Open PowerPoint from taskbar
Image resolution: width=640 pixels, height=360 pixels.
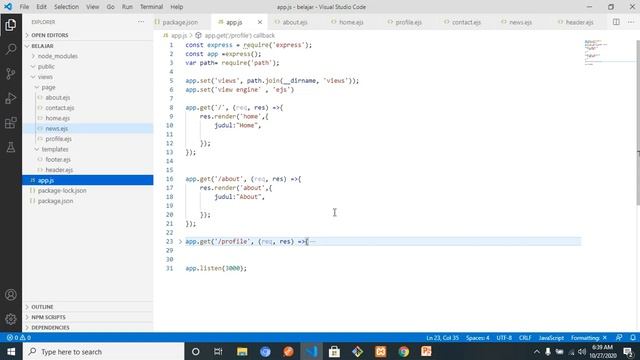(427, 351)
